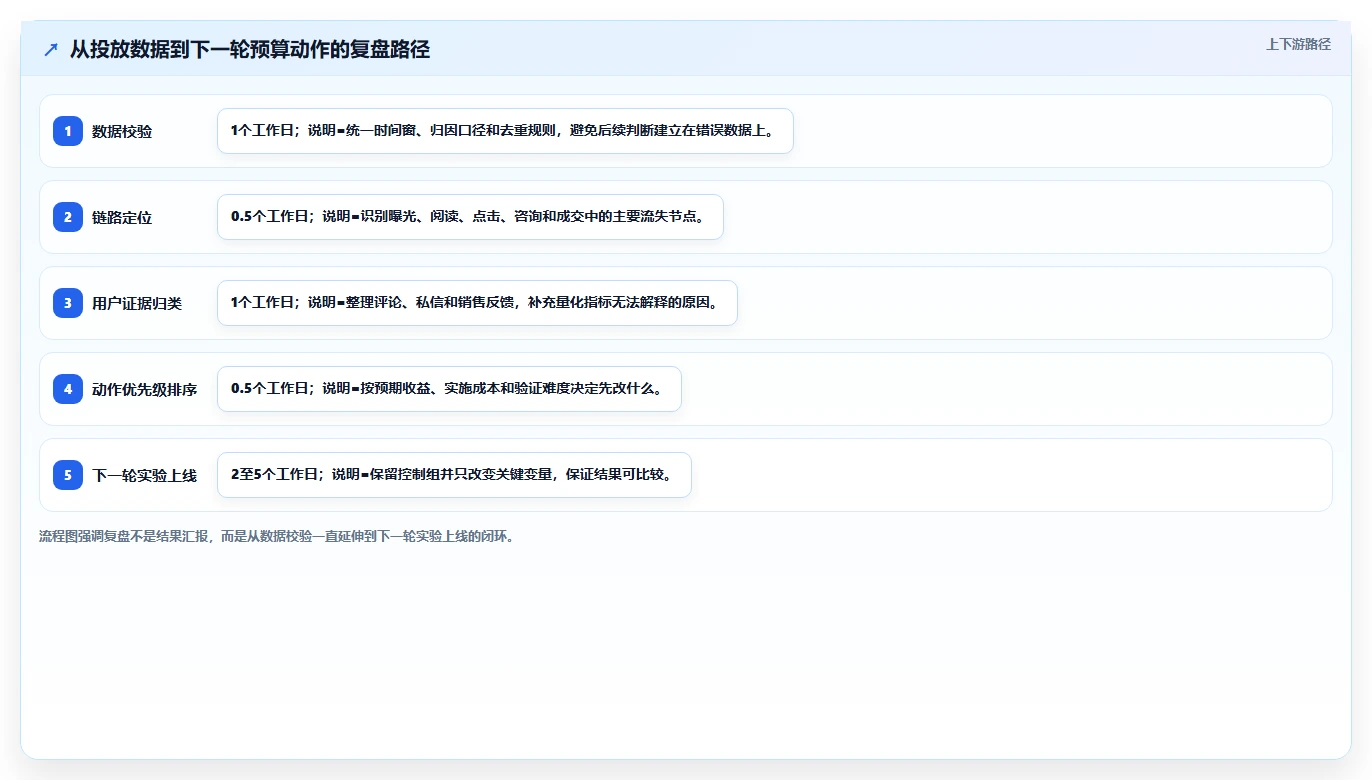Viewport: 1372px width, 780px height.
Task: Click the footer note starting 流程图强调复盘不是结果汇报
Action: (277, 536)
